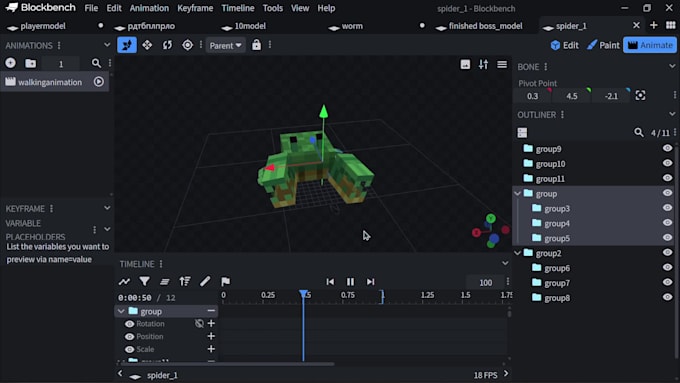This screenshot has height=383, width=680.
Task: Open the viewport hamburger menu
Action: pos(502,65)
